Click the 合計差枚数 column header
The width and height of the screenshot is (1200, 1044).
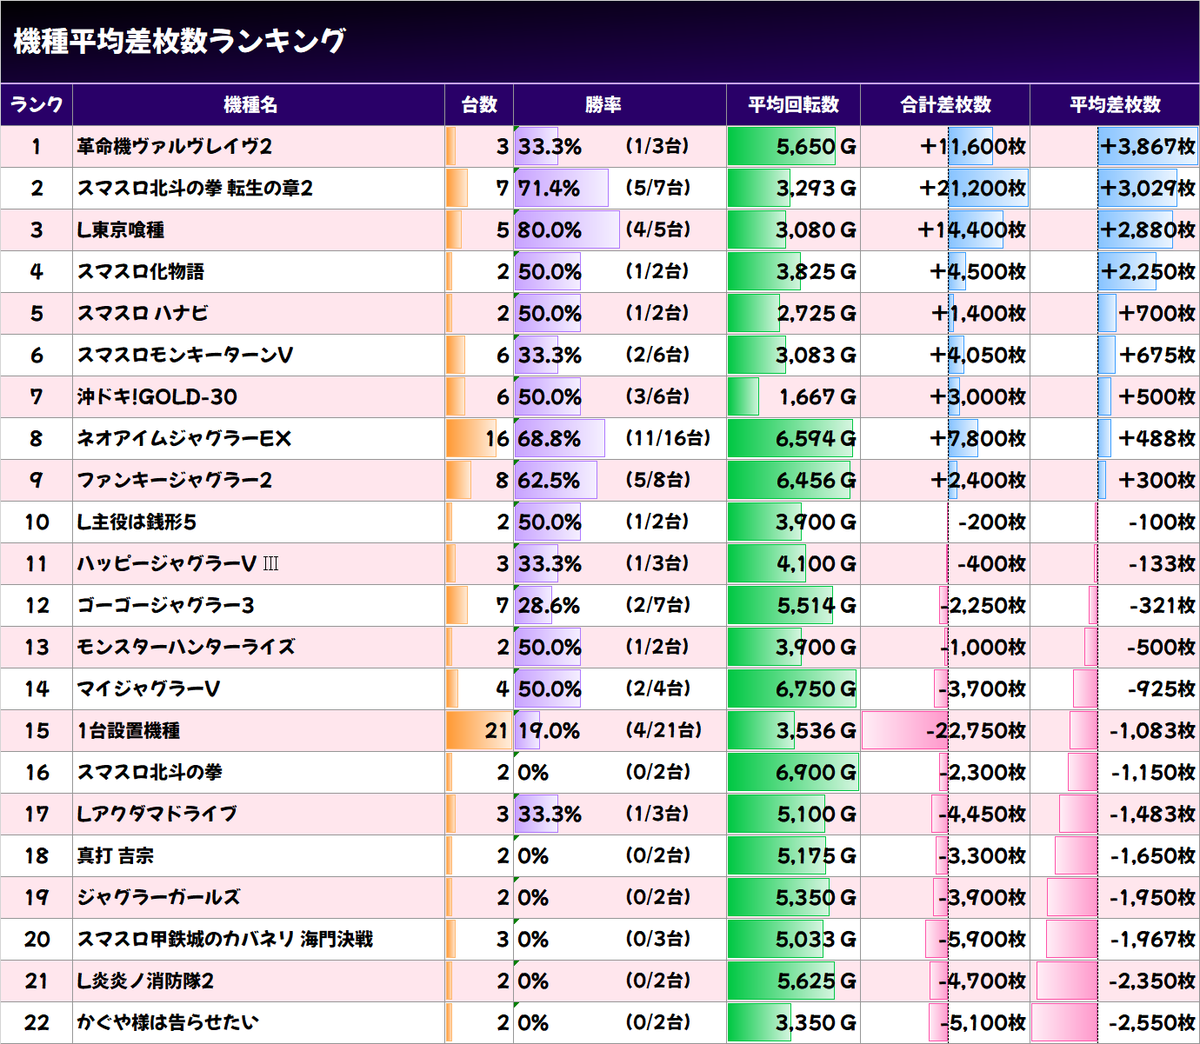945,104
